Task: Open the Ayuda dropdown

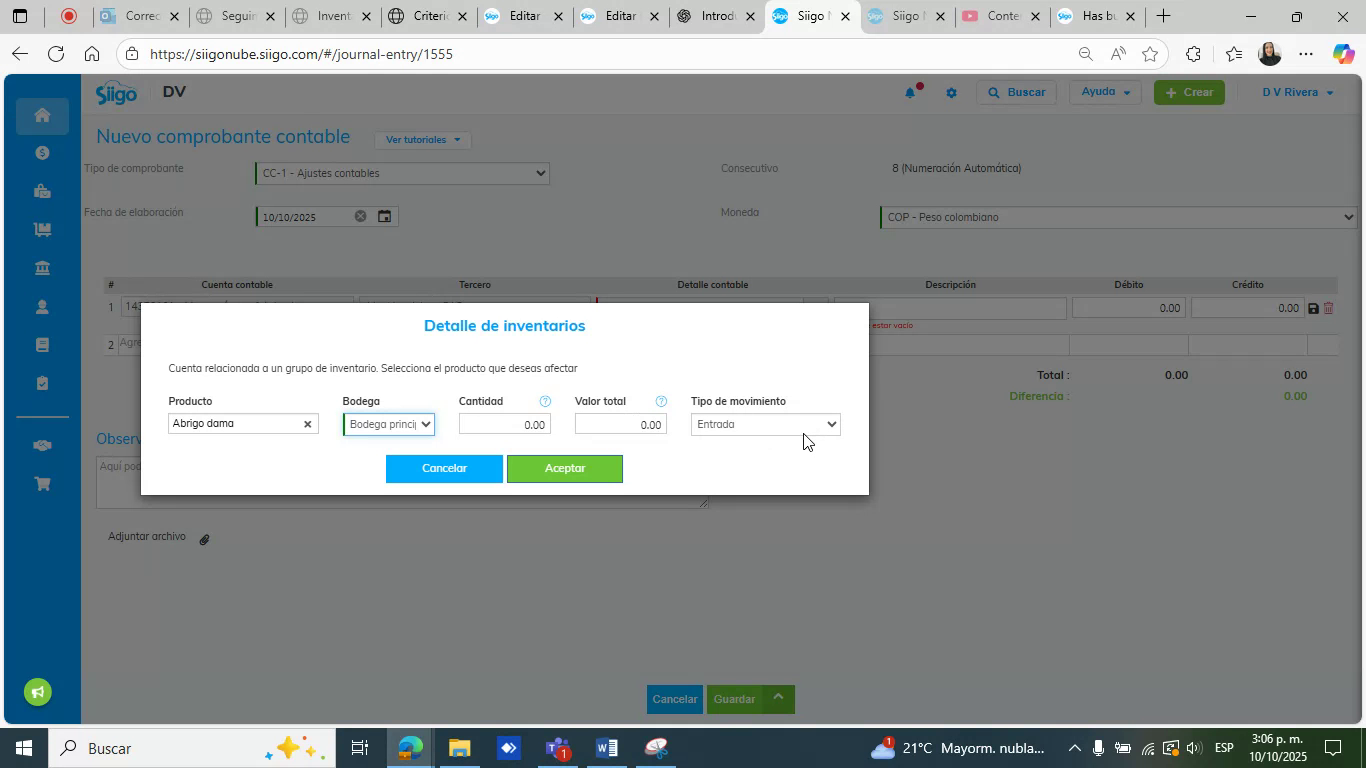Action: click(1106, 92)
